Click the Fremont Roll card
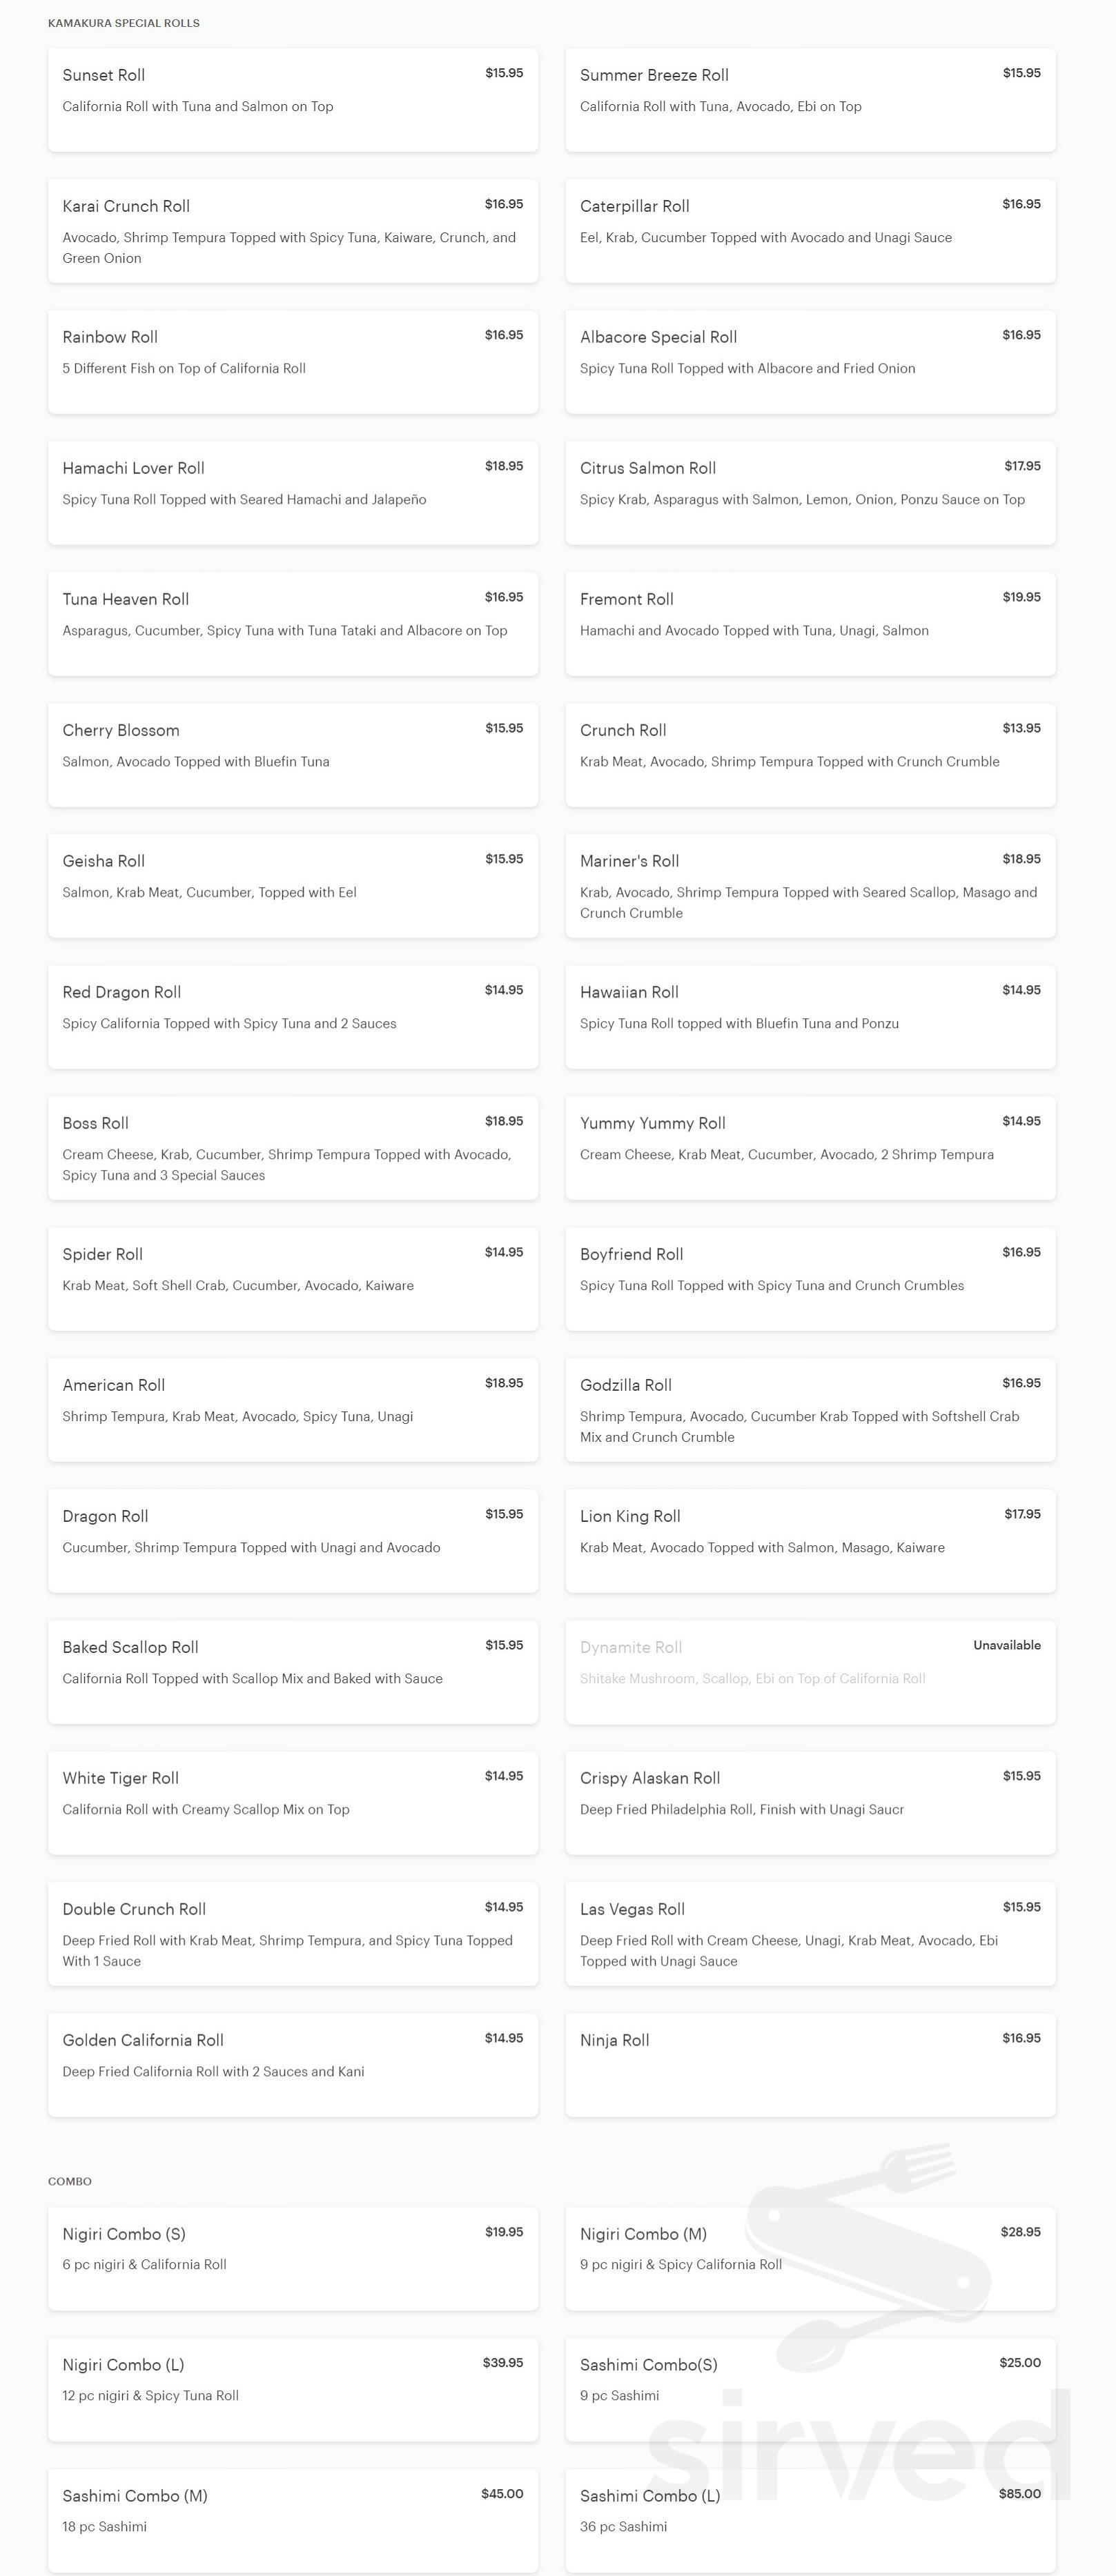Screen dimensions: 1116x2576 (x=810, y=624)
